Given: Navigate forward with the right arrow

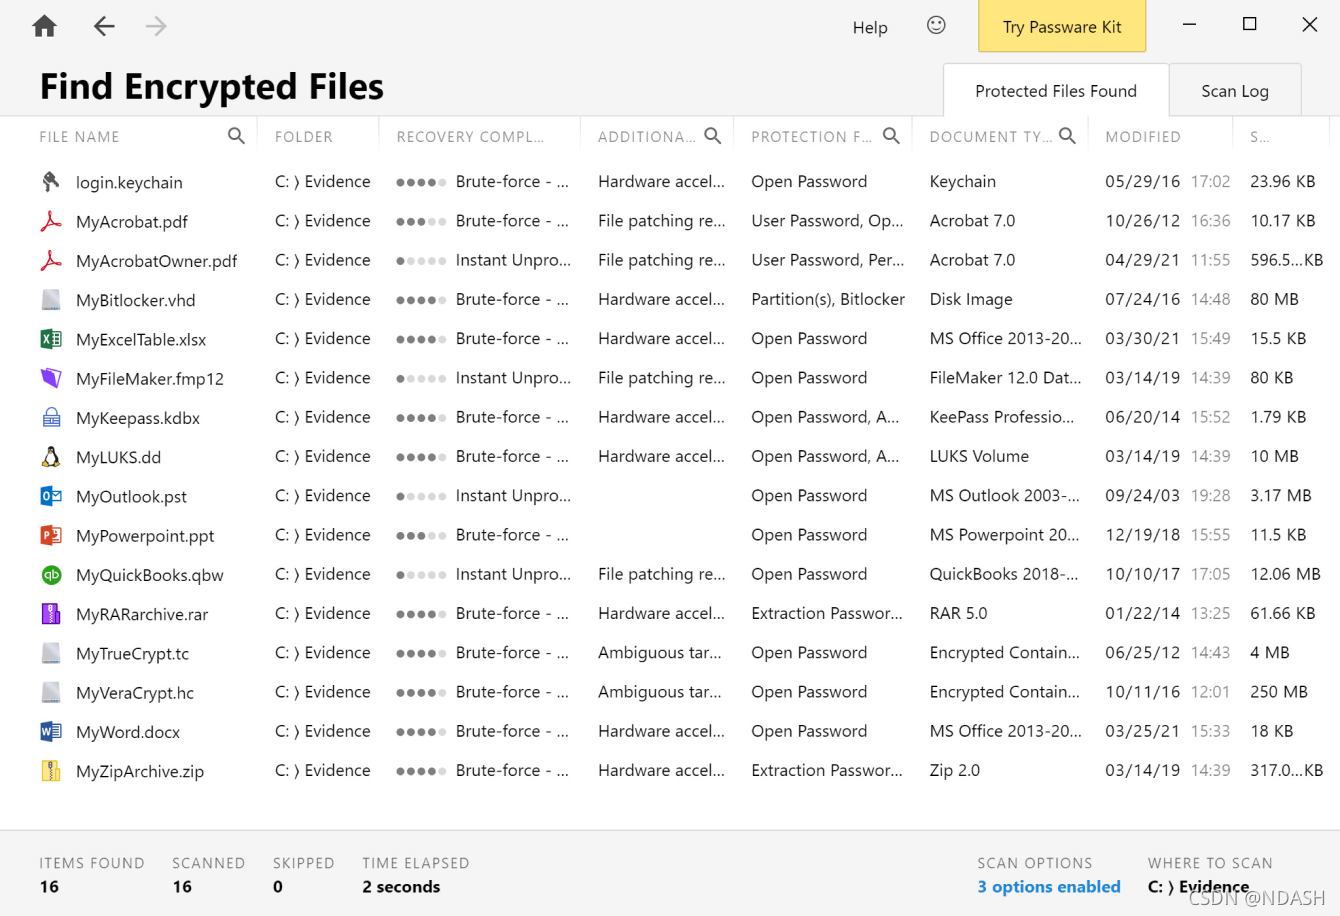Looking at the screenshot, I should pos(156,26).
